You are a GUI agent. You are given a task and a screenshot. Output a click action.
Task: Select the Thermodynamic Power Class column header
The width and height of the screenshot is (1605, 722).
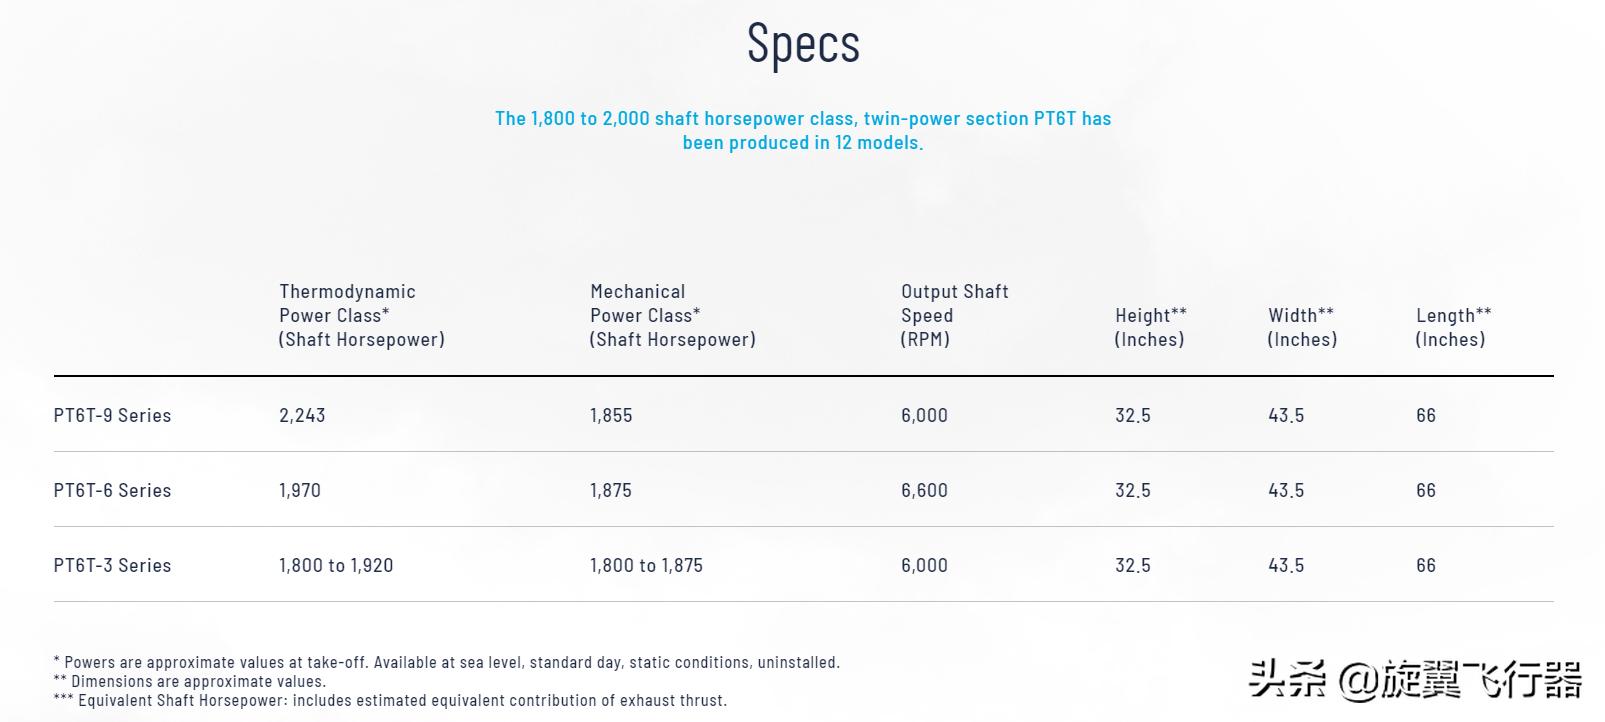point(361,315)
